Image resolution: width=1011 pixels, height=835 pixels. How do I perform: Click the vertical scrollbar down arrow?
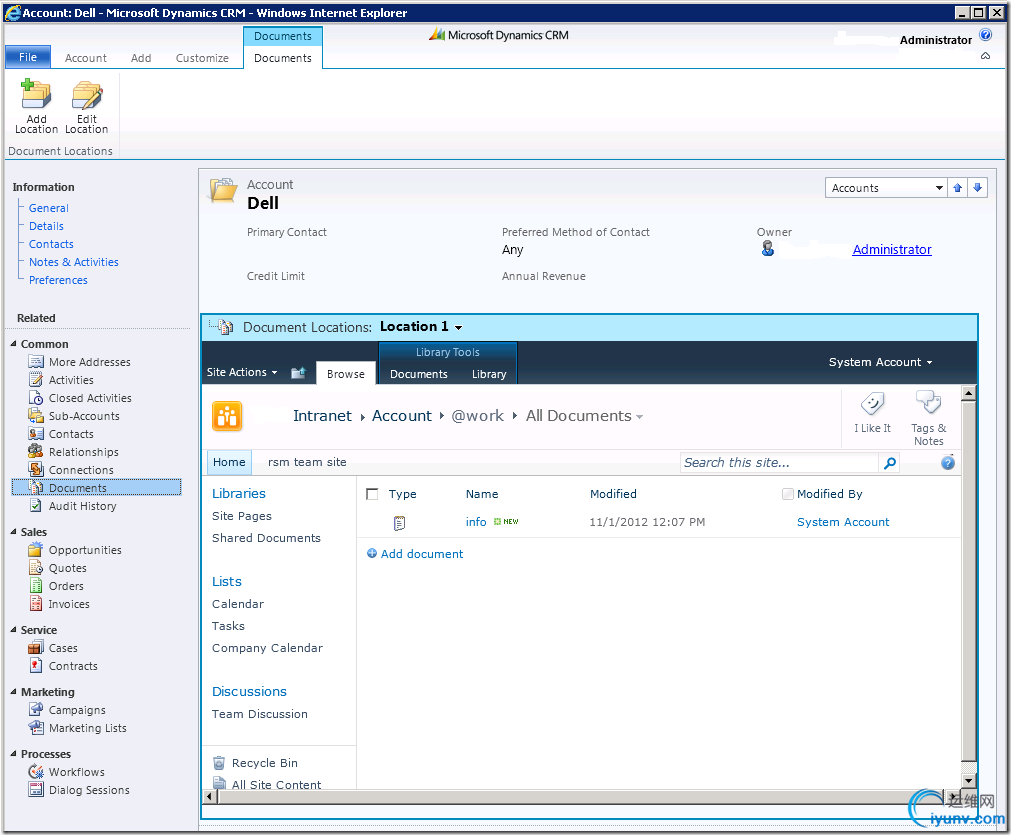(968, 781)
